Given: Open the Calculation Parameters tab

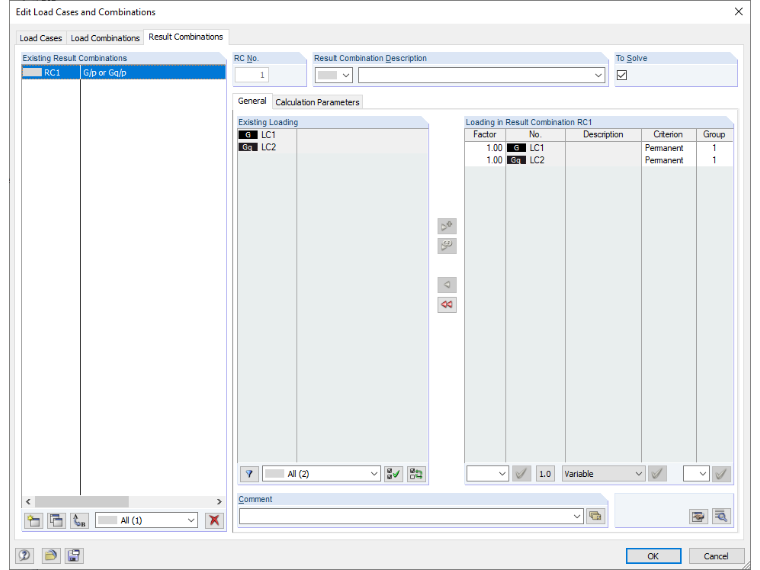Looking at the screenshot, I should [317, 102].
